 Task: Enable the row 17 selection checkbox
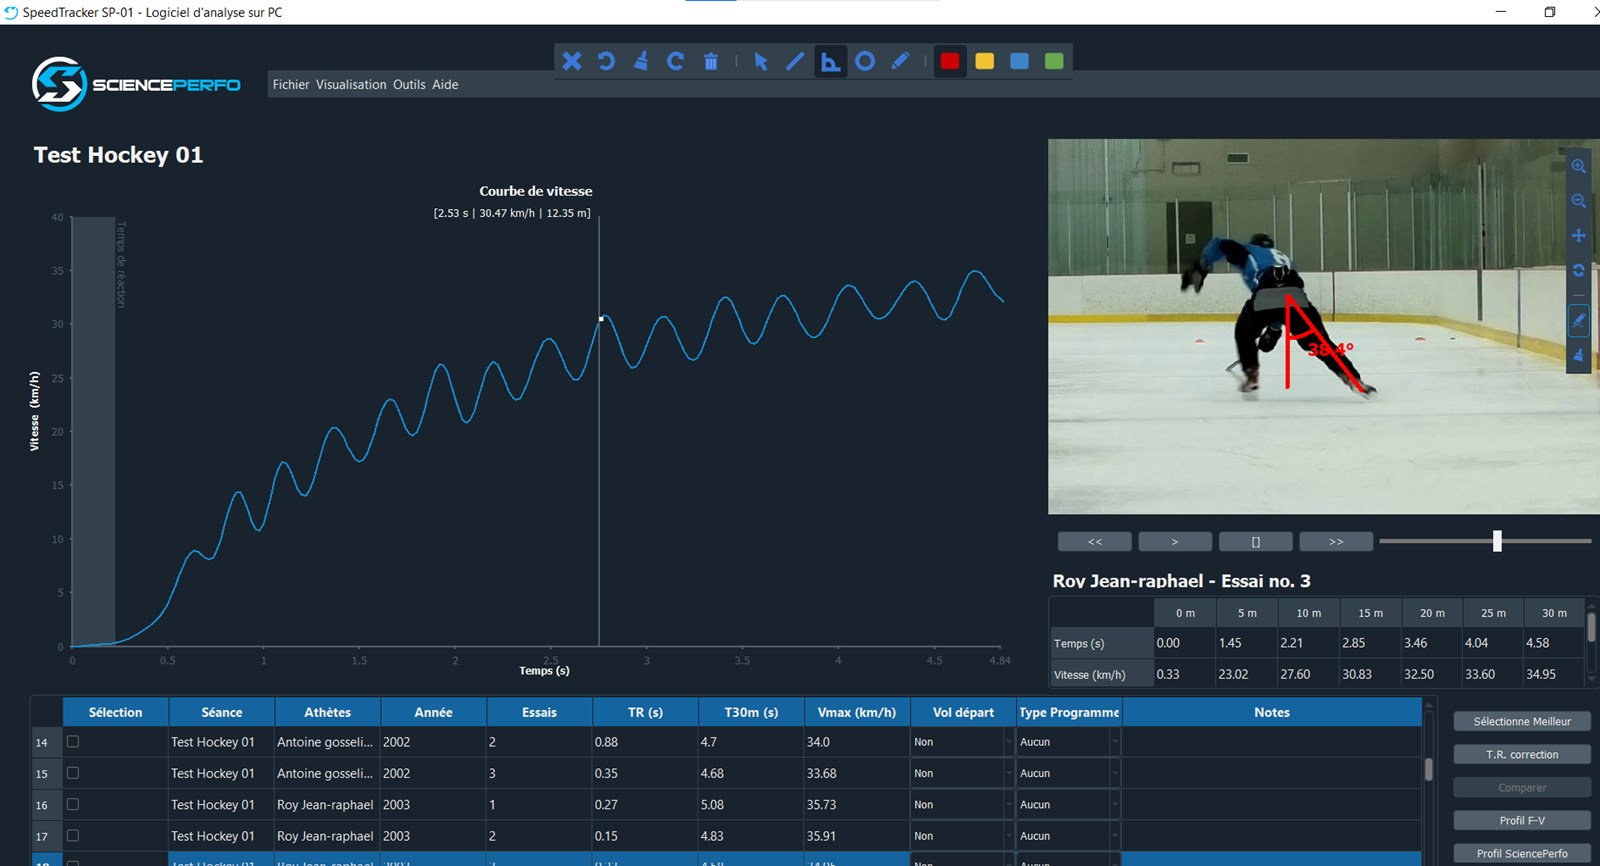click(73, 836)
